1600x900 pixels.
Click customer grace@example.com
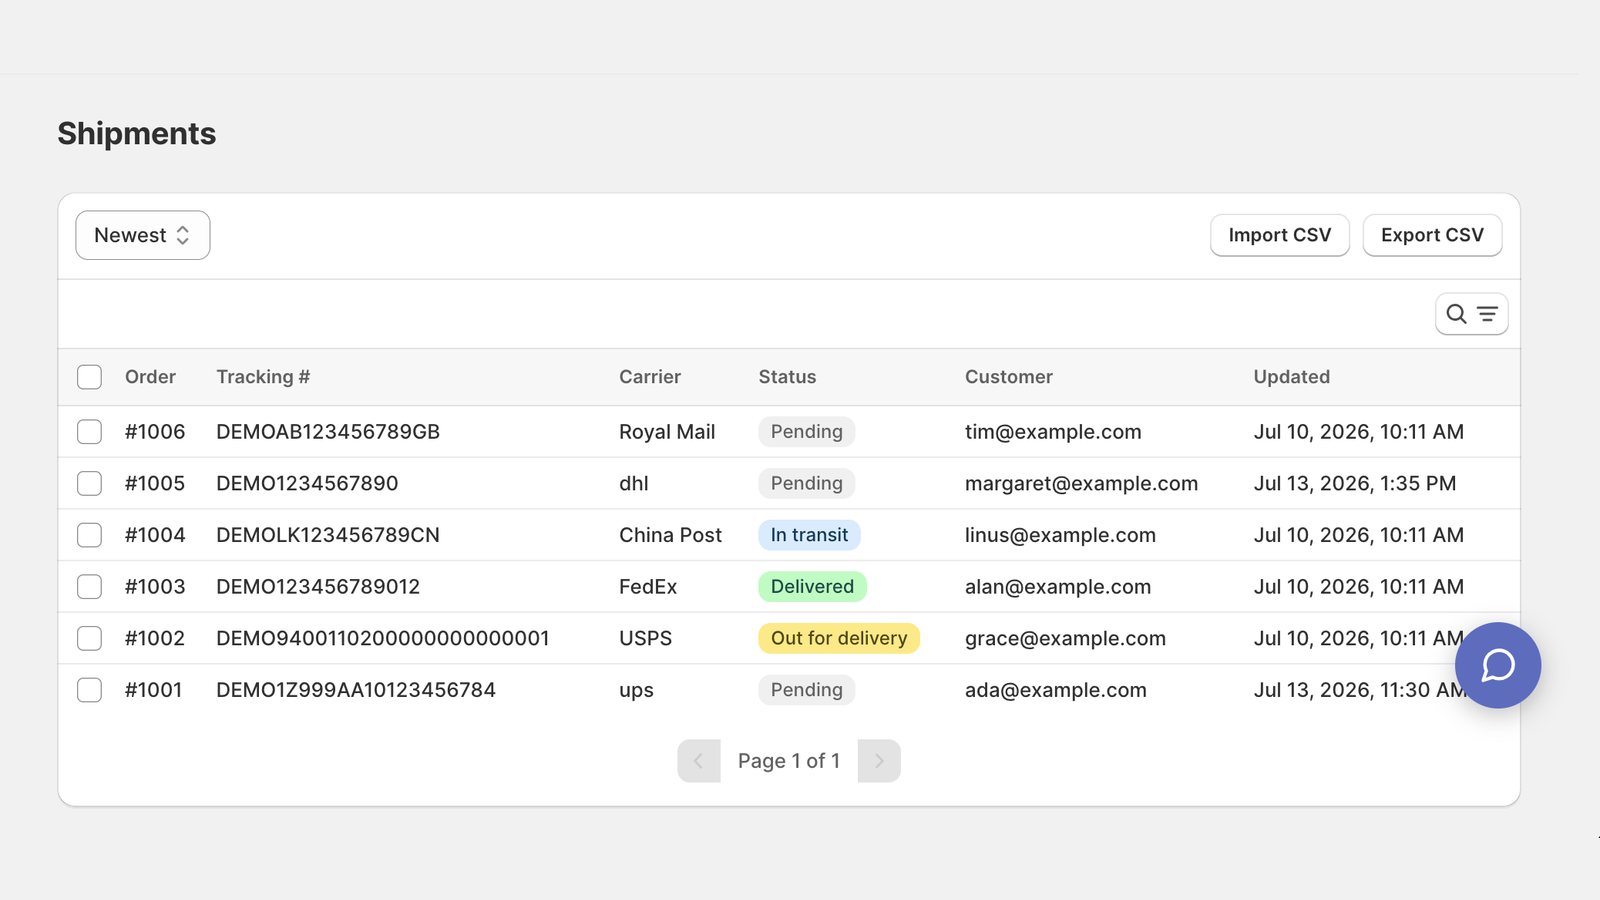pyautogui.click(x=1065, y=638)
